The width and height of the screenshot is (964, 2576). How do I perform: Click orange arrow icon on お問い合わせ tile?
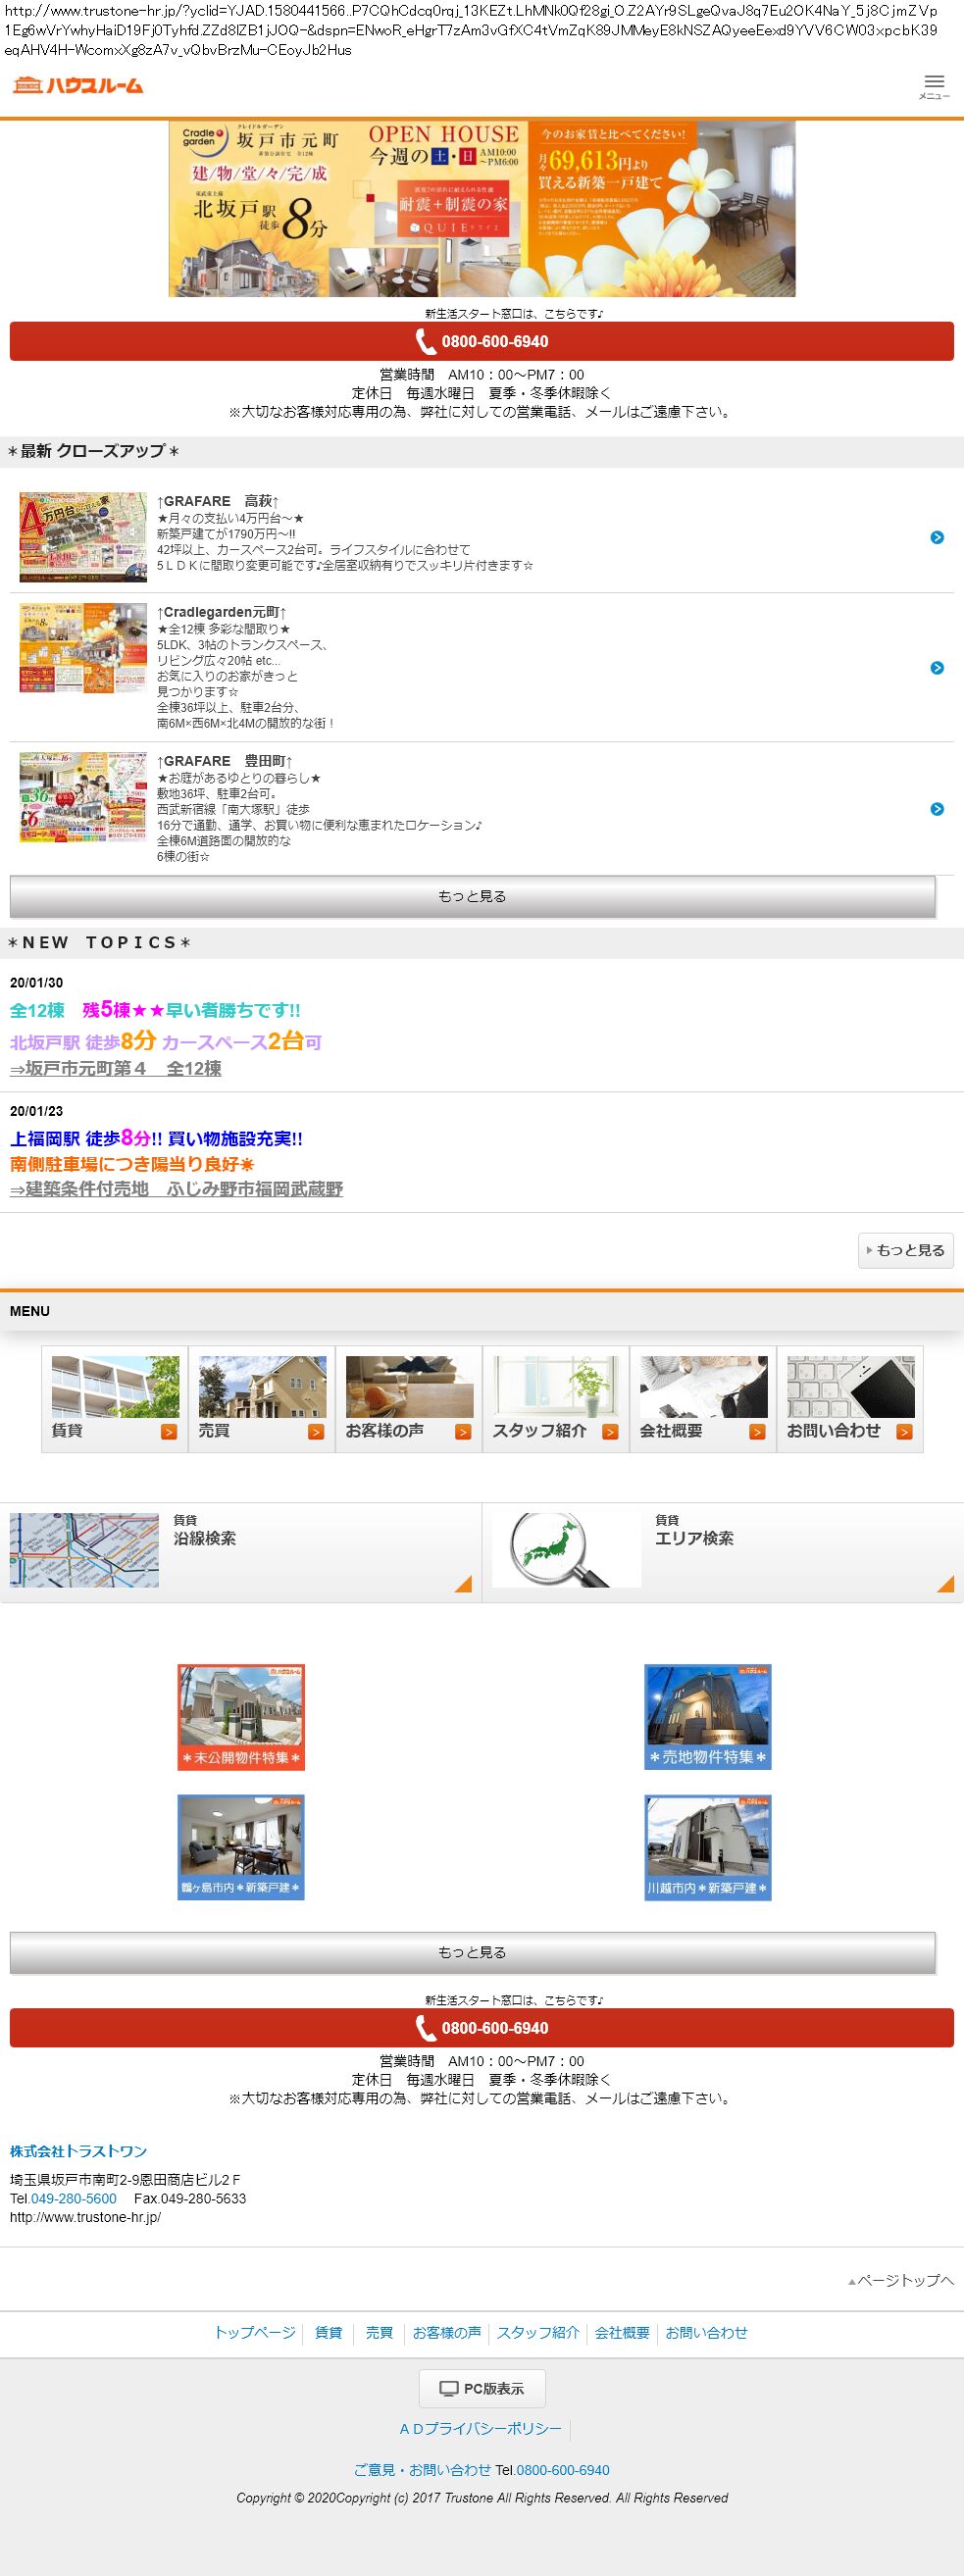tap(904, 1432)
